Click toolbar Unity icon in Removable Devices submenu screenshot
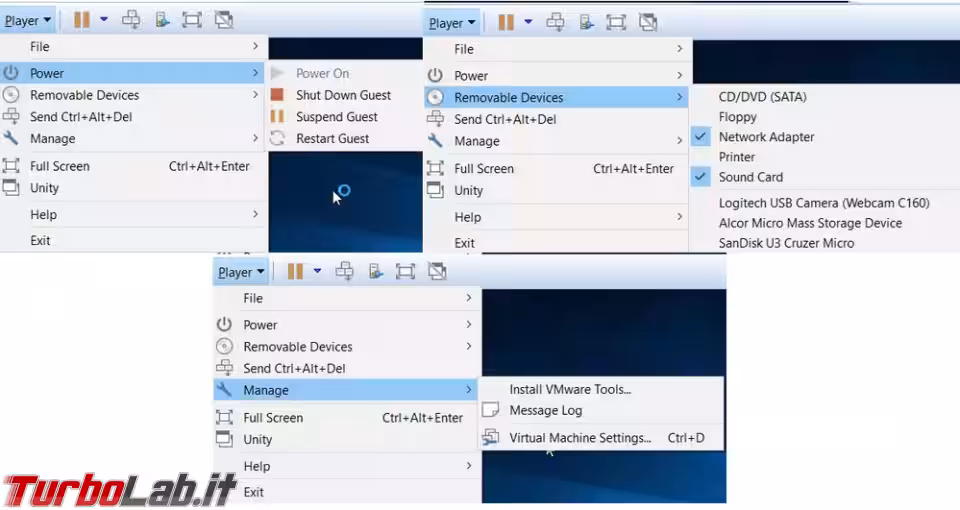960x510 pixels. tap(648, 23)
